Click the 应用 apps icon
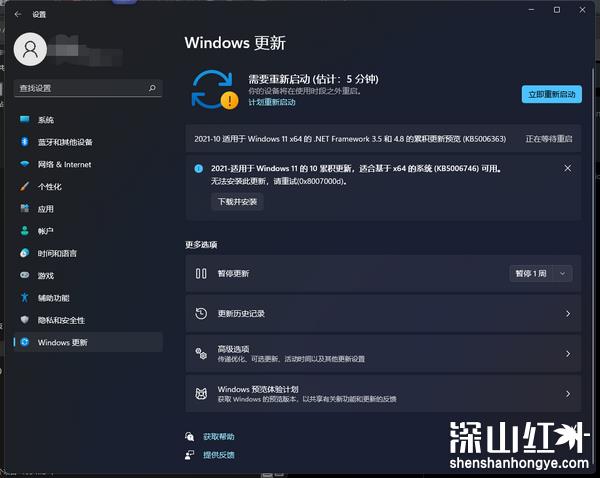The width and height of the screenshot is (600, 478). 24,208
